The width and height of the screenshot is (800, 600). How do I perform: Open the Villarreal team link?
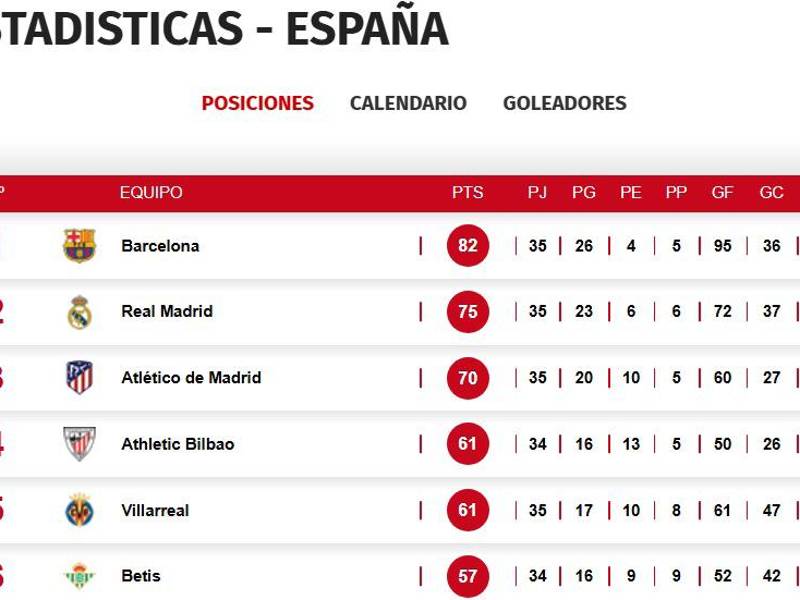pos(155,510)
